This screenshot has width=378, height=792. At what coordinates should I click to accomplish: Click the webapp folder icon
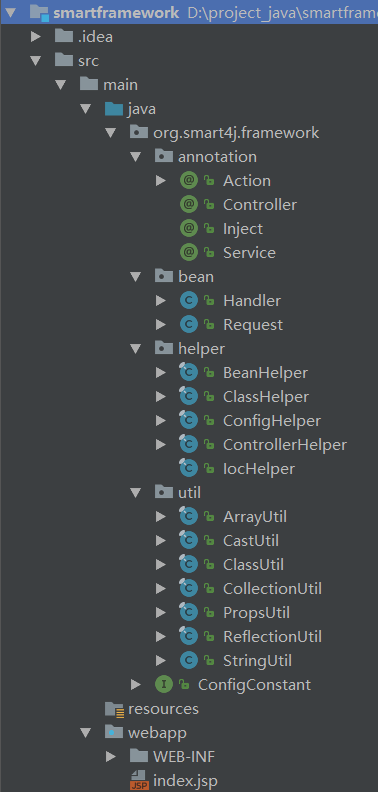(x=114, y=732)
